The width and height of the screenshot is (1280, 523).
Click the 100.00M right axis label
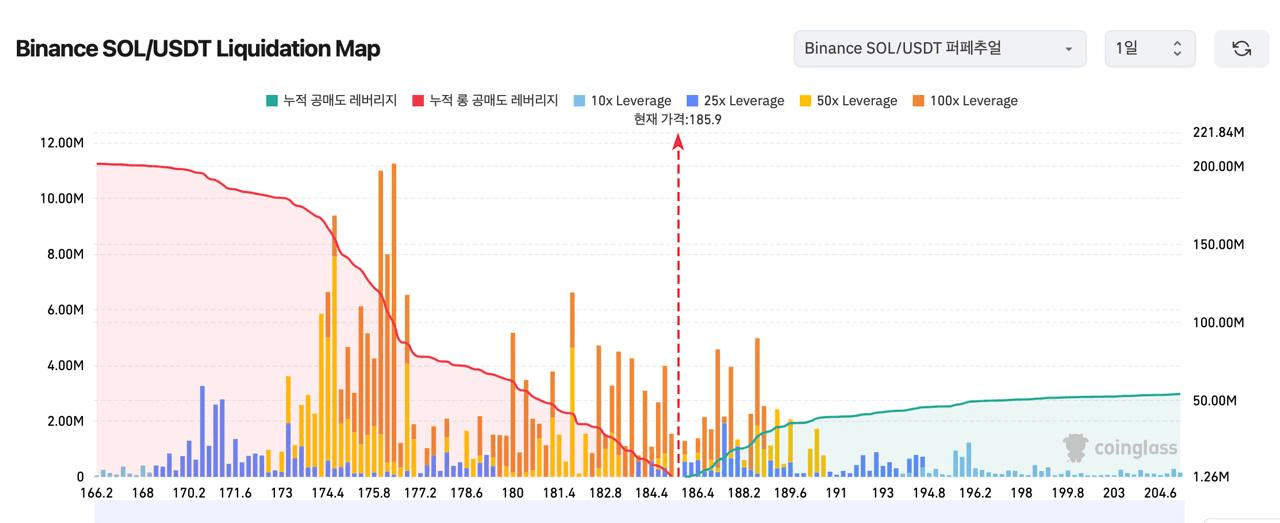pos(1219,322)
